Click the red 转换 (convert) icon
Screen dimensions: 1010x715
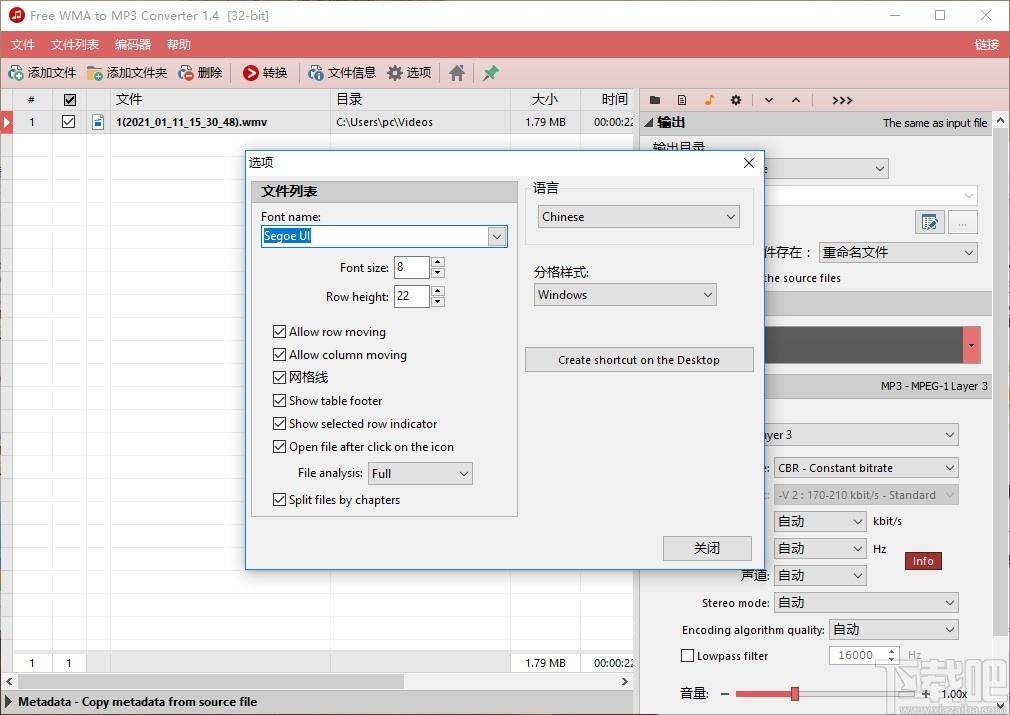click(251, 73)
